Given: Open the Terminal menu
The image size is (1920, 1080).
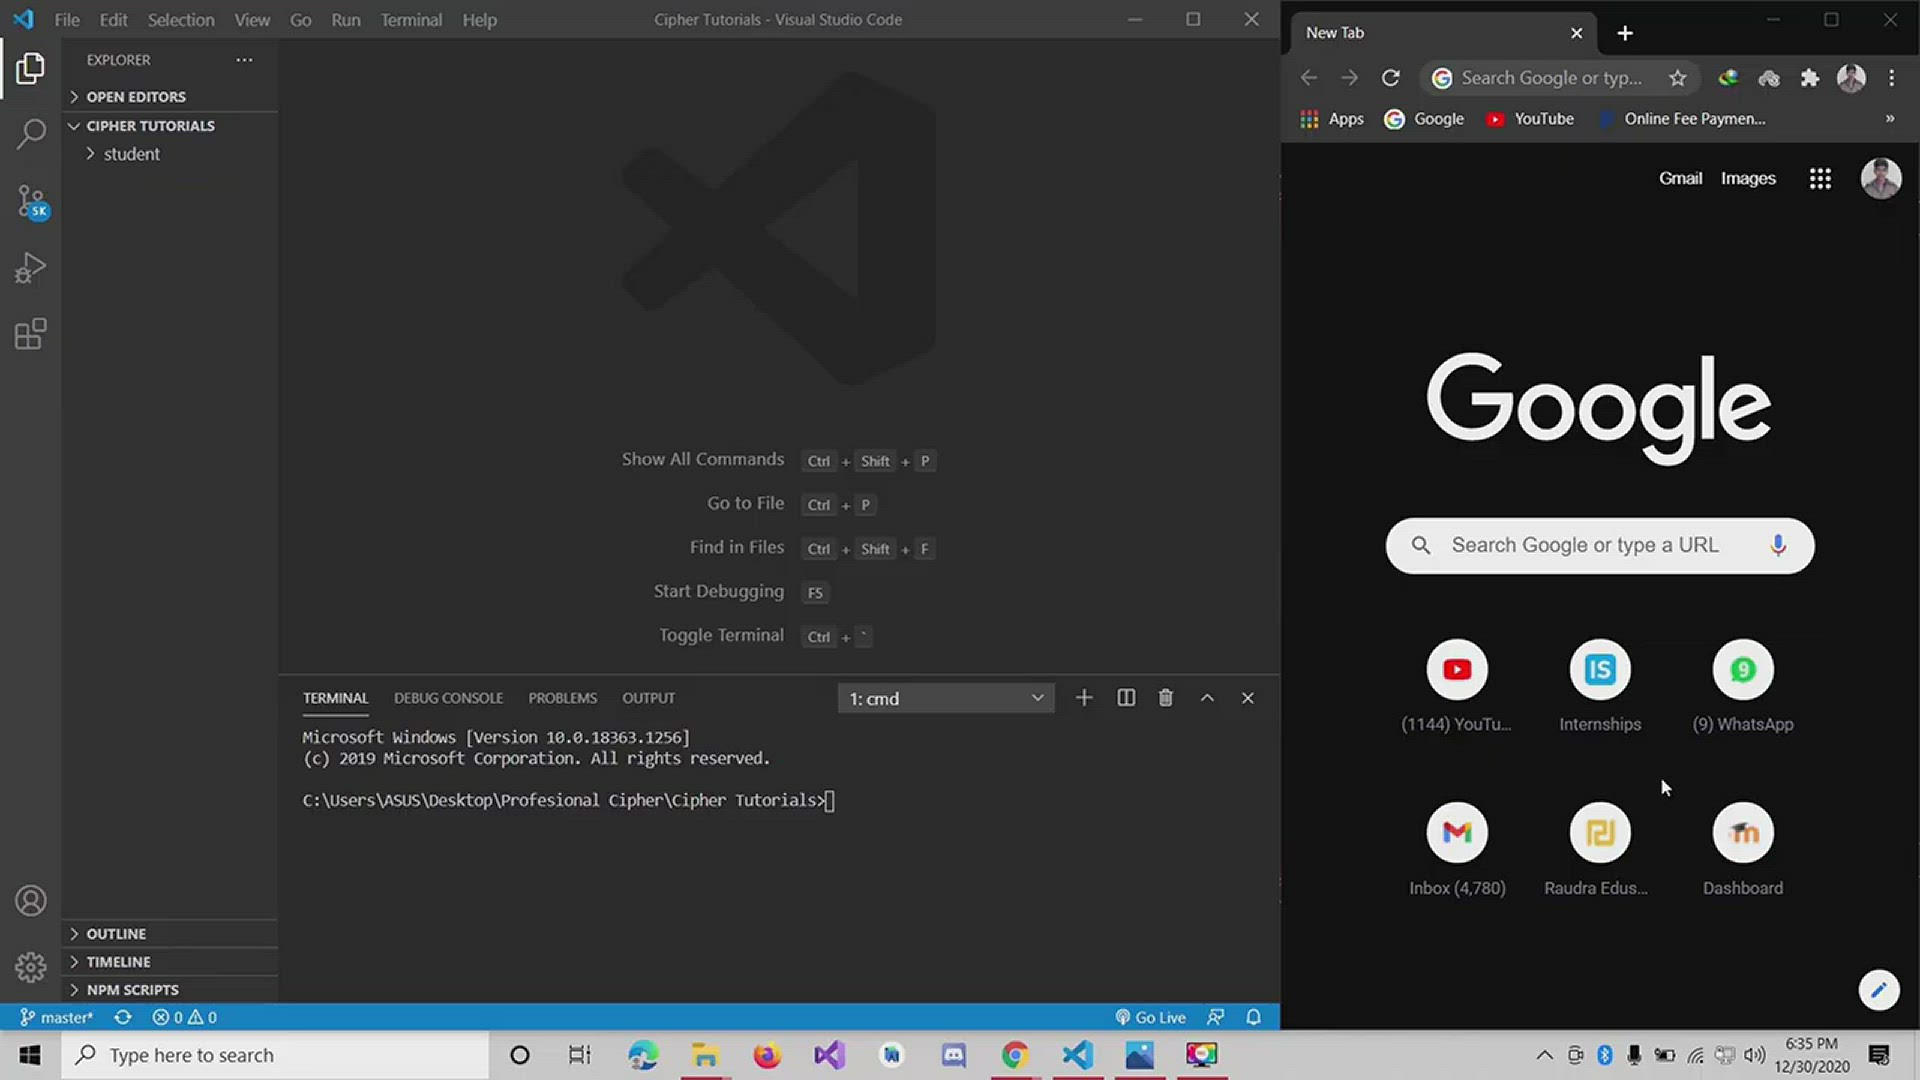Looking at the screenshot, I should (411, 20).
